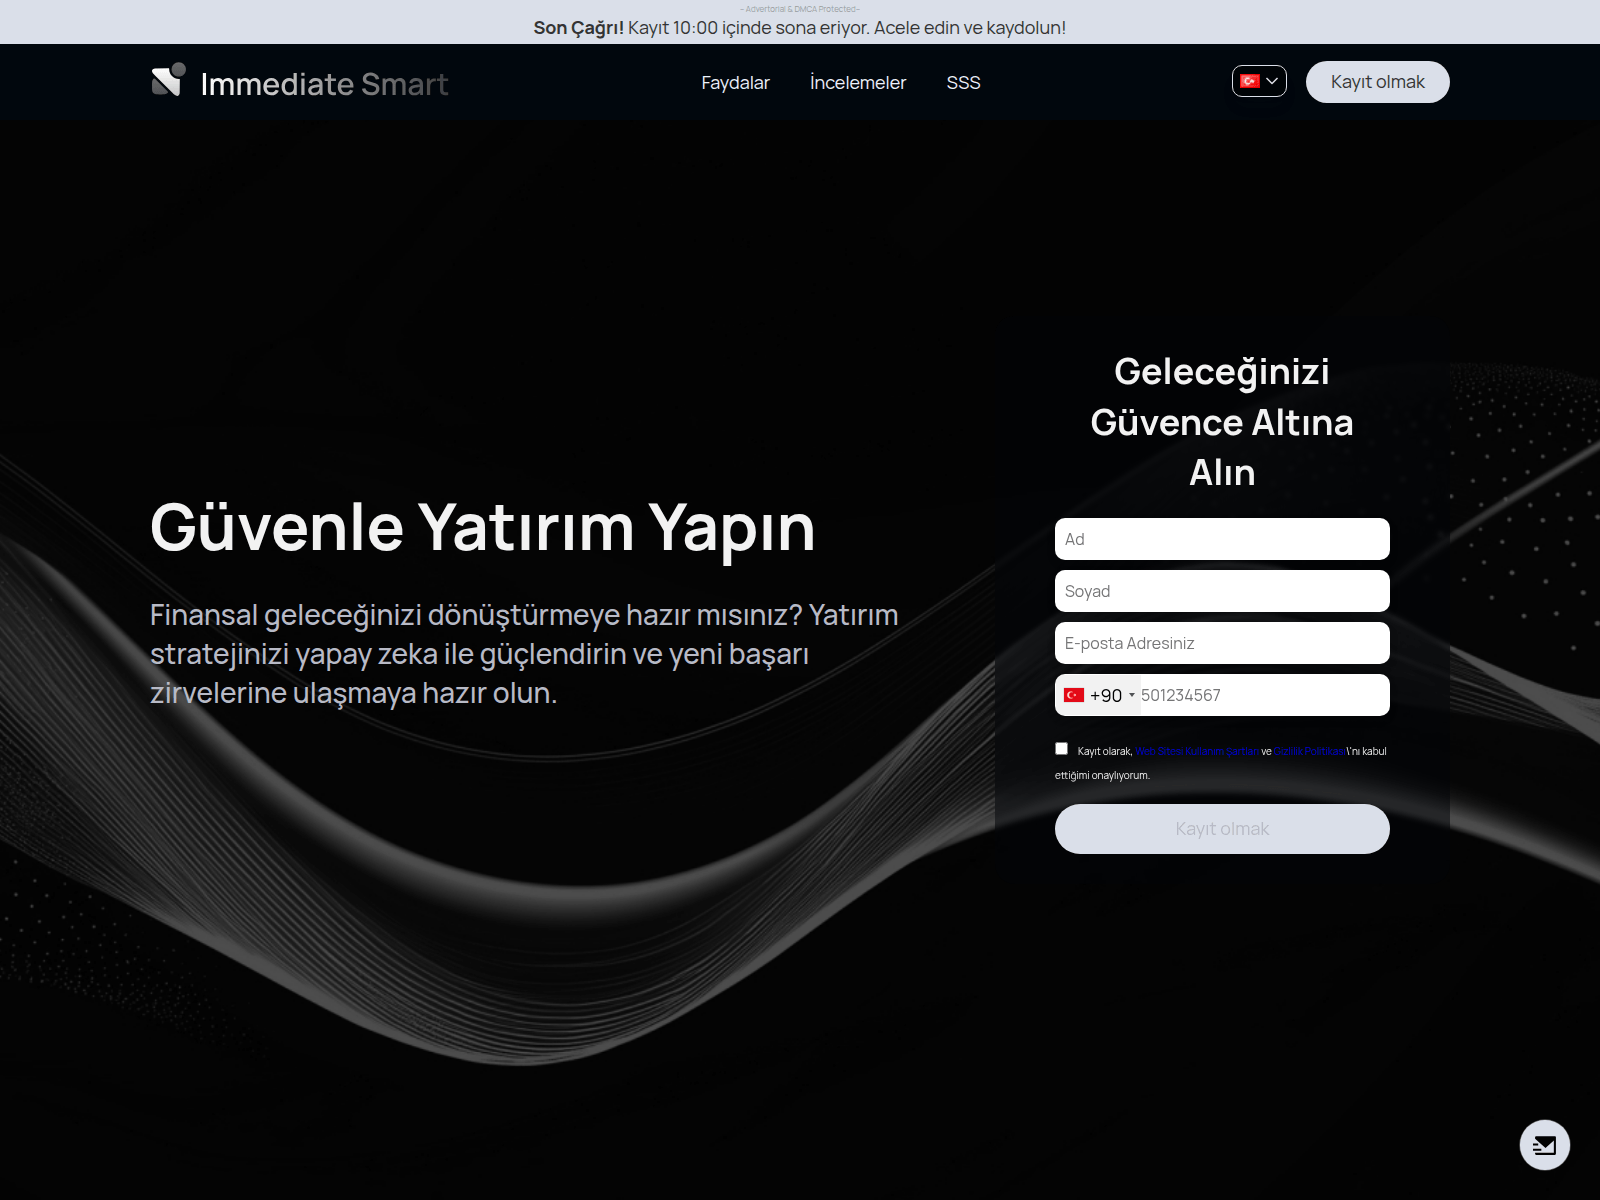Open the Gizlilik Politikası link
Viewport: 1600px width, 1200px height.
[x=1307, y=750]
